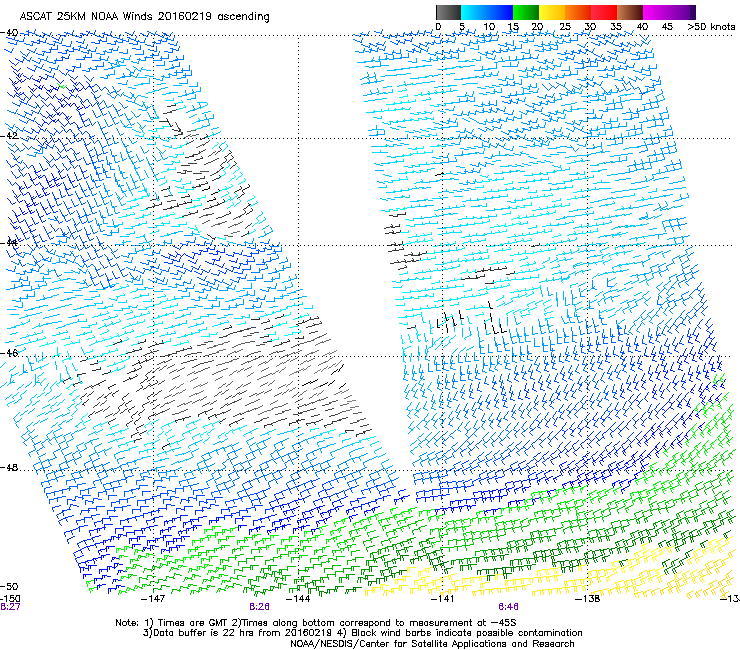Click the chart title 'ASCAT 25KM NOAA Winds 20160219 ascending'
This screenshot has width=740, height=650.
(x=144, y=17)
